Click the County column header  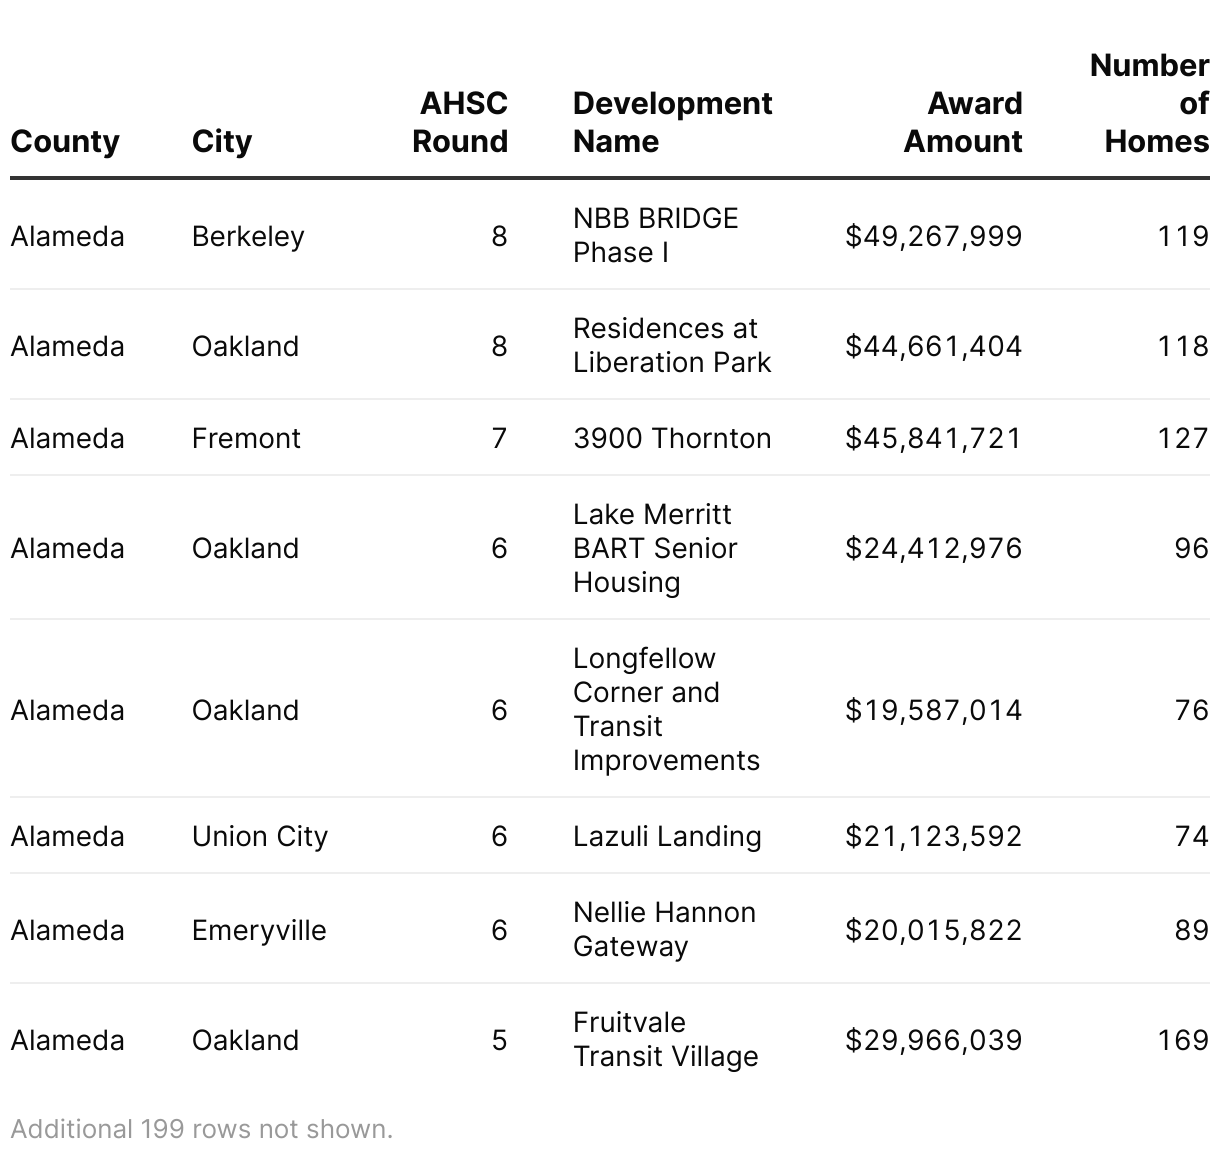[65, 141]
